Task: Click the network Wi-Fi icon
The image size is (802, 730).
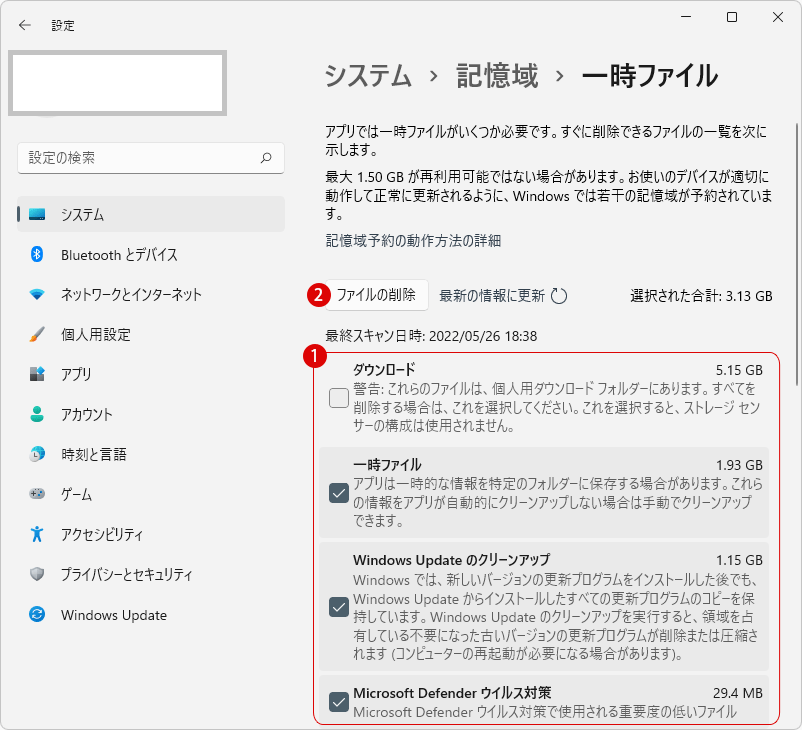Action: tap(37, 294)
